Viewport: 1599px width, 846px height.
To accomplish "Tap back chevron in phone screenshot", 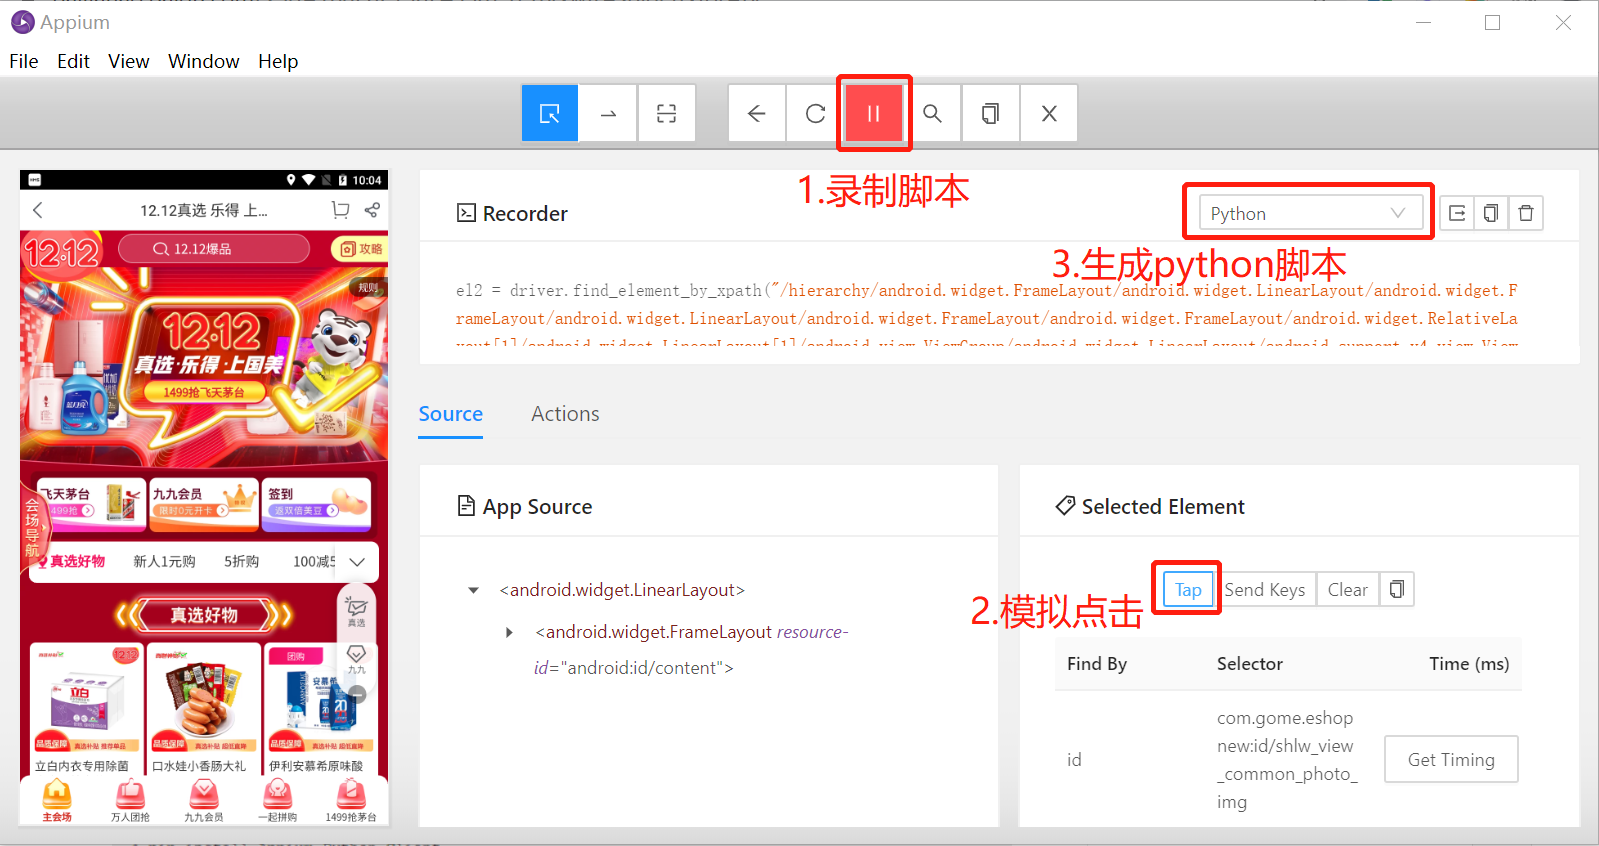I will coord(38,210).
